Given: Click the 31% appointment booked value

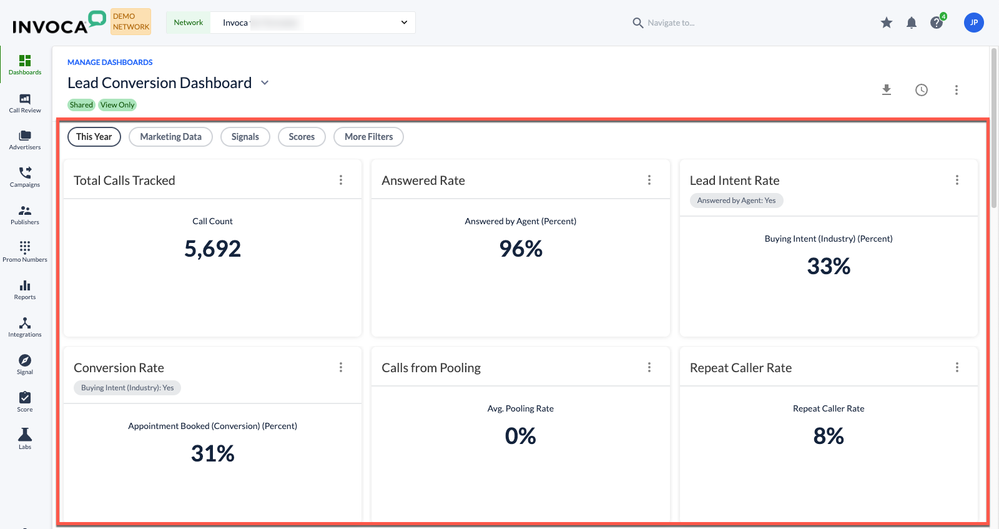Looking at the screenshot, I should coord(213,453).
